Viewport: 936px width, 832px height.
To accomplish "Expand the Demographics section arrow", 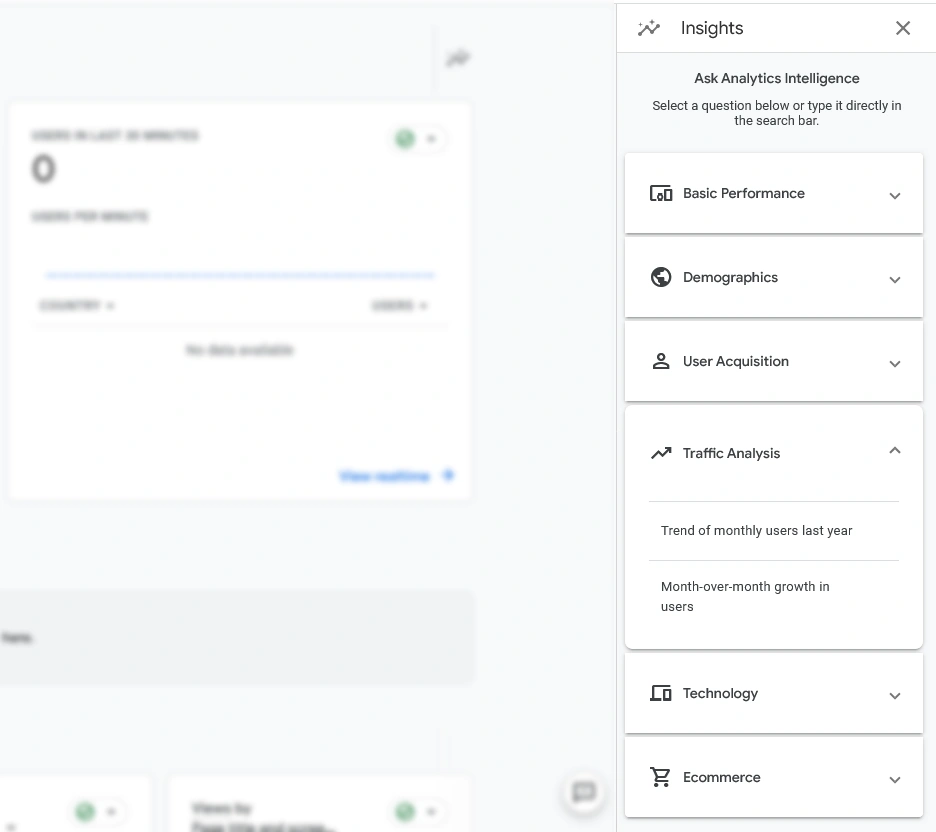I will 895,280.
